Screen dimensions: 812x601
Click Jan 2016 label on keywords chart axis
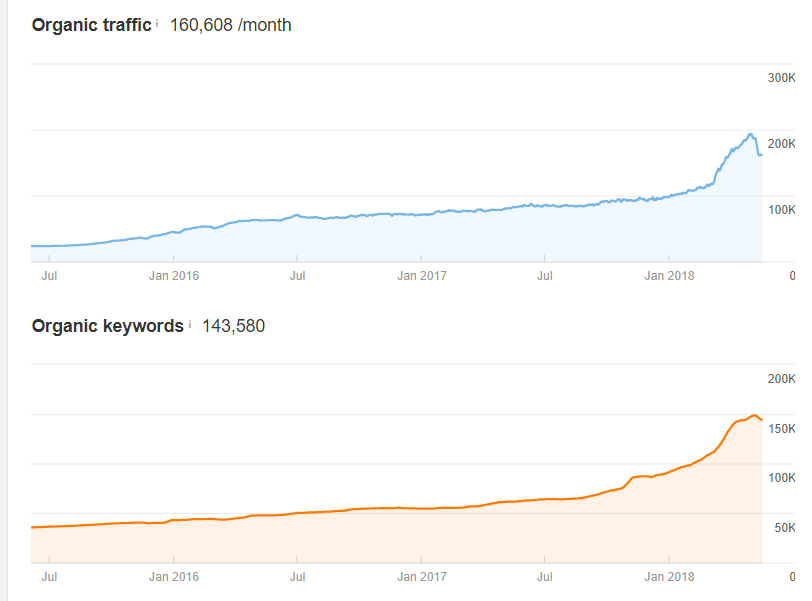(173, 577)
